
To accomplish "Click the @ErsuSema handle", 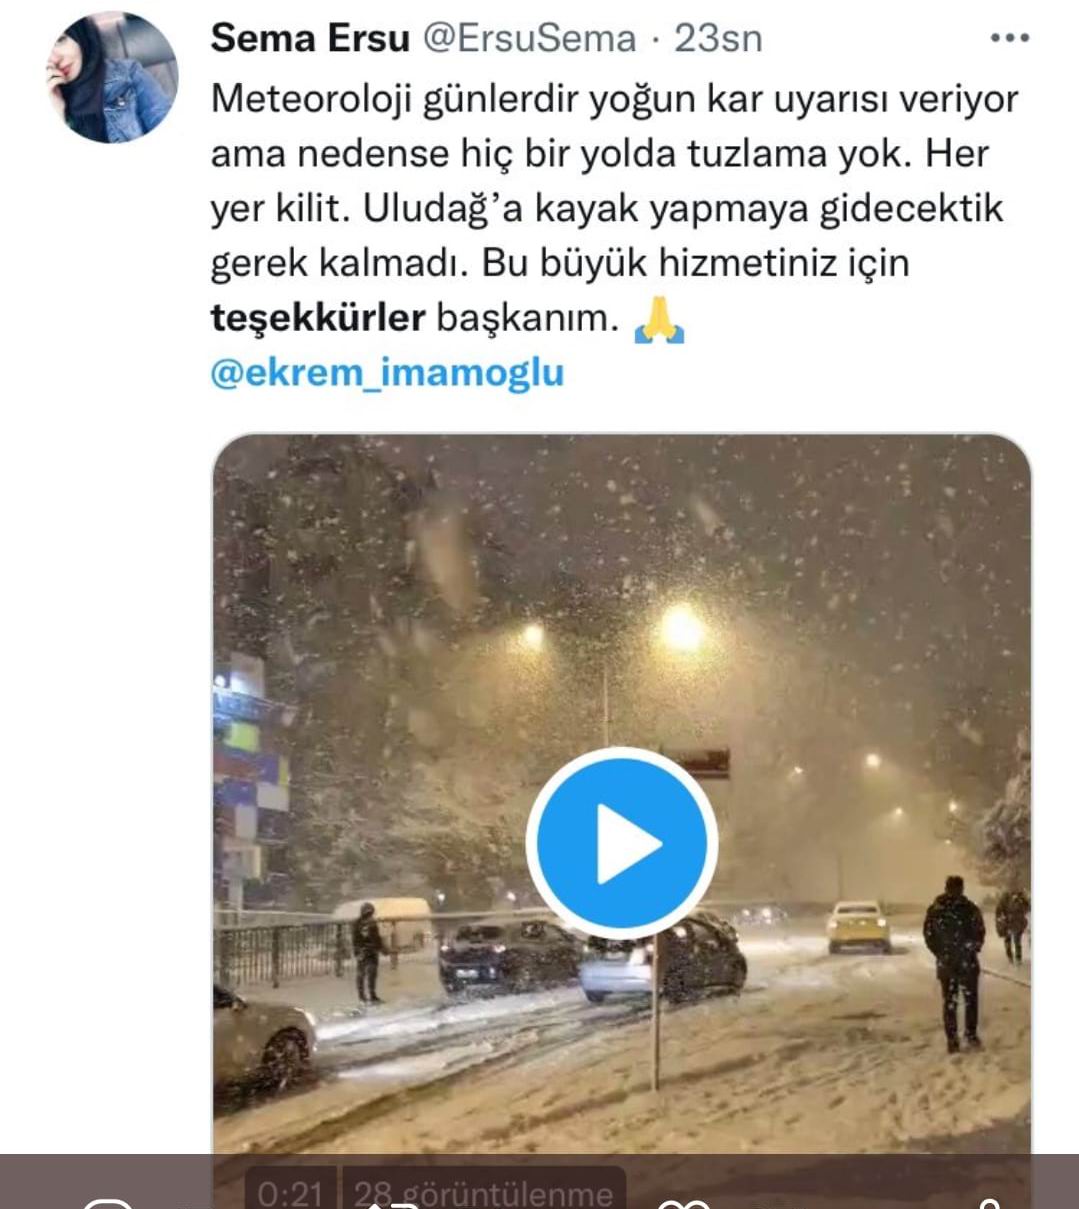I will (529, 39).
